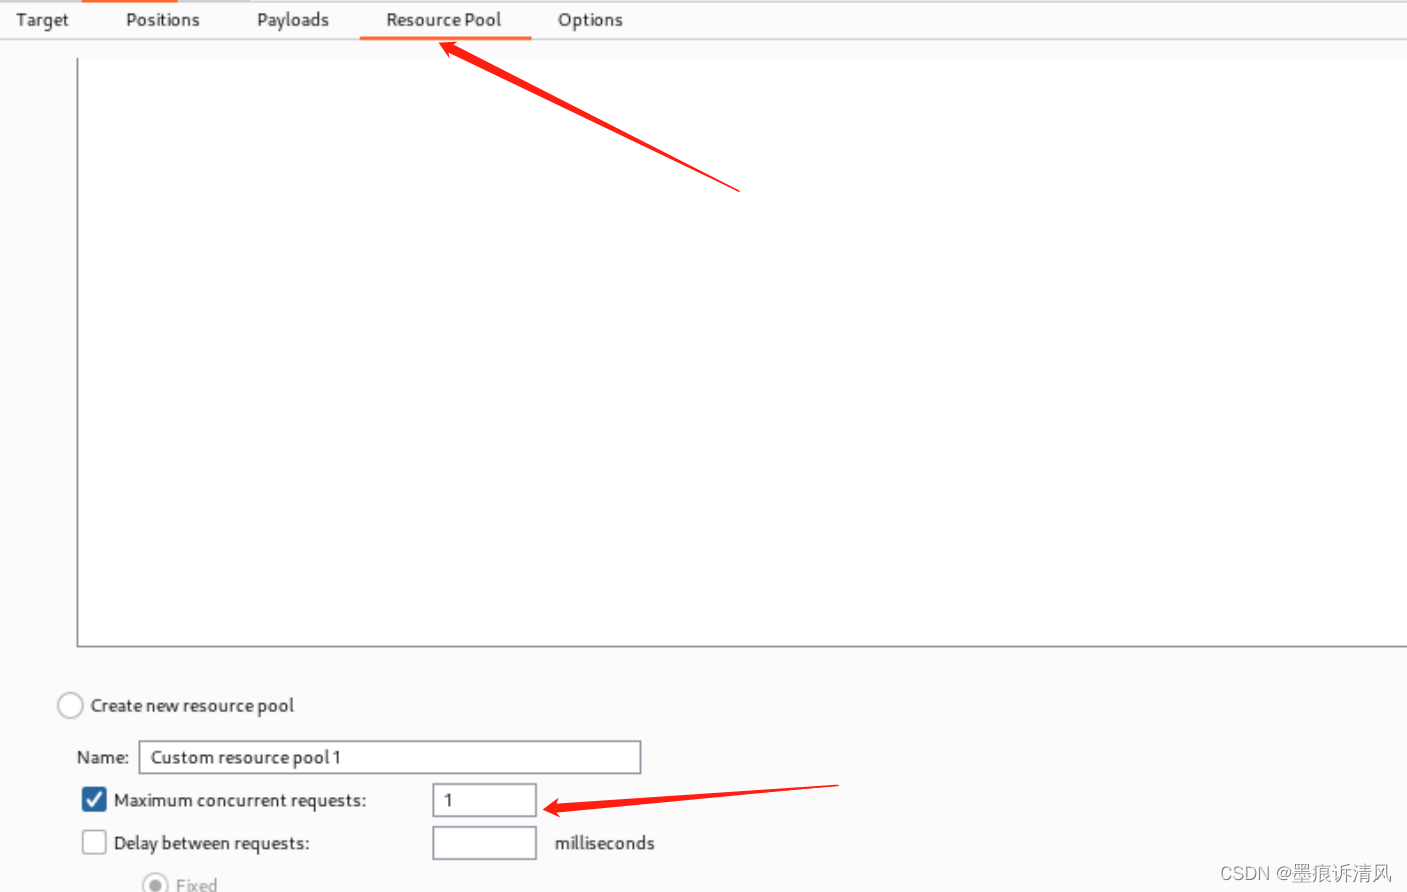1407x892 pixels.
Task: Open the Positions tab
Action: [x=162, y=19]
